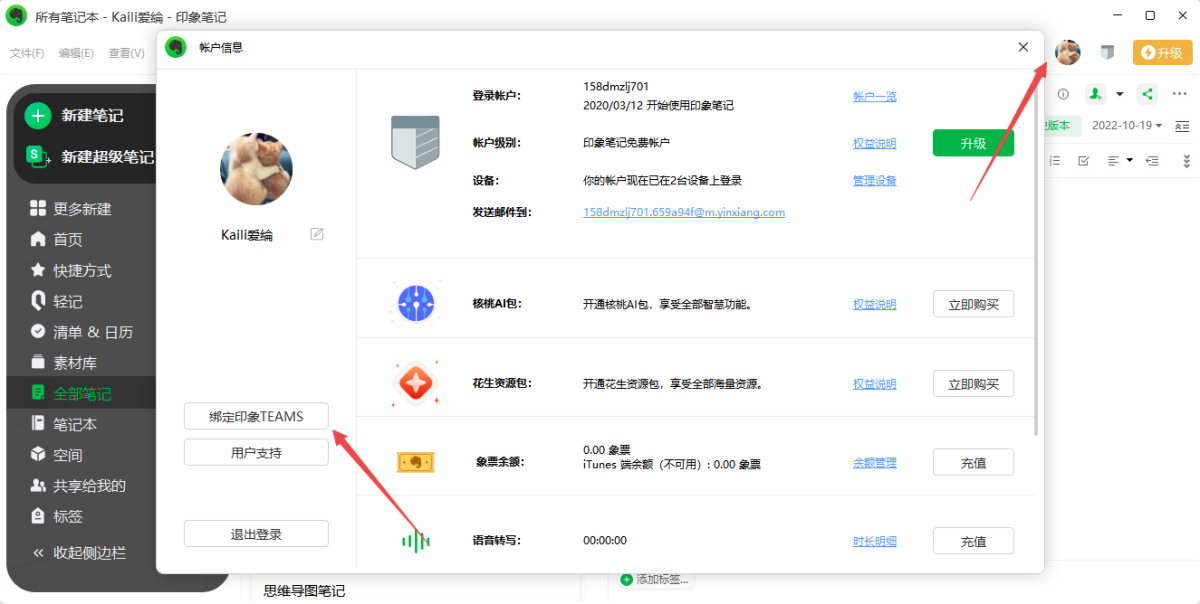Click the orange 升级 upgrade button
The height and width of the screenshot is (604, 1200).
1162,52
